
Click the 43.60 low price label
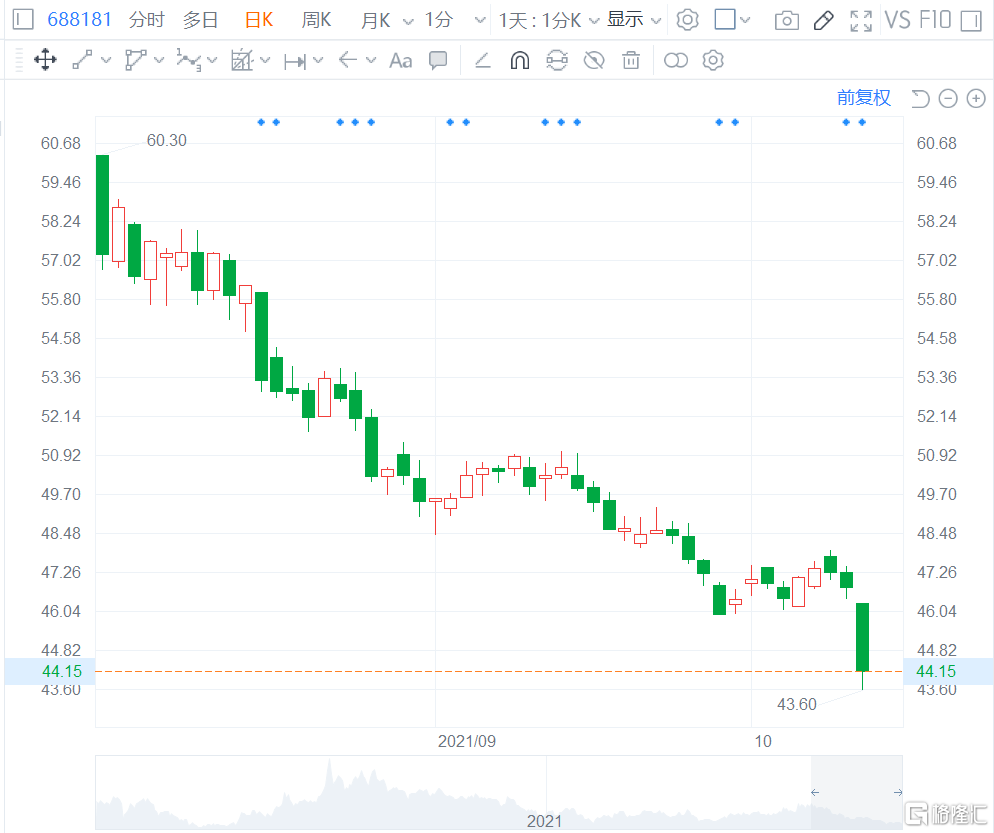[797, 704]
